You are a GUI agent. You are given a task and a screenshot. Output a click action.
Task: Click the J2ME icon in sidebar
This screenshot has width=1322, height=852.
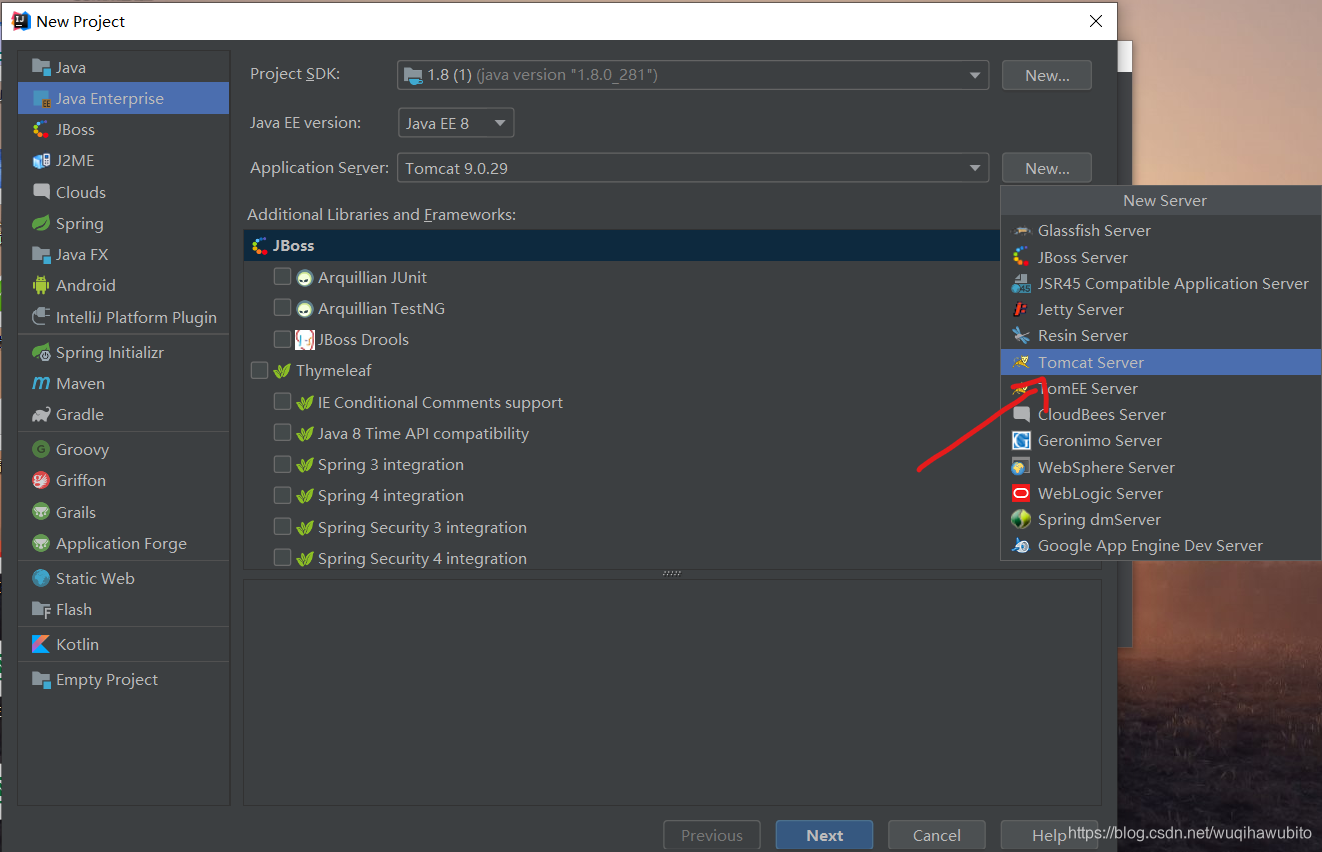[x=41, y=160]
